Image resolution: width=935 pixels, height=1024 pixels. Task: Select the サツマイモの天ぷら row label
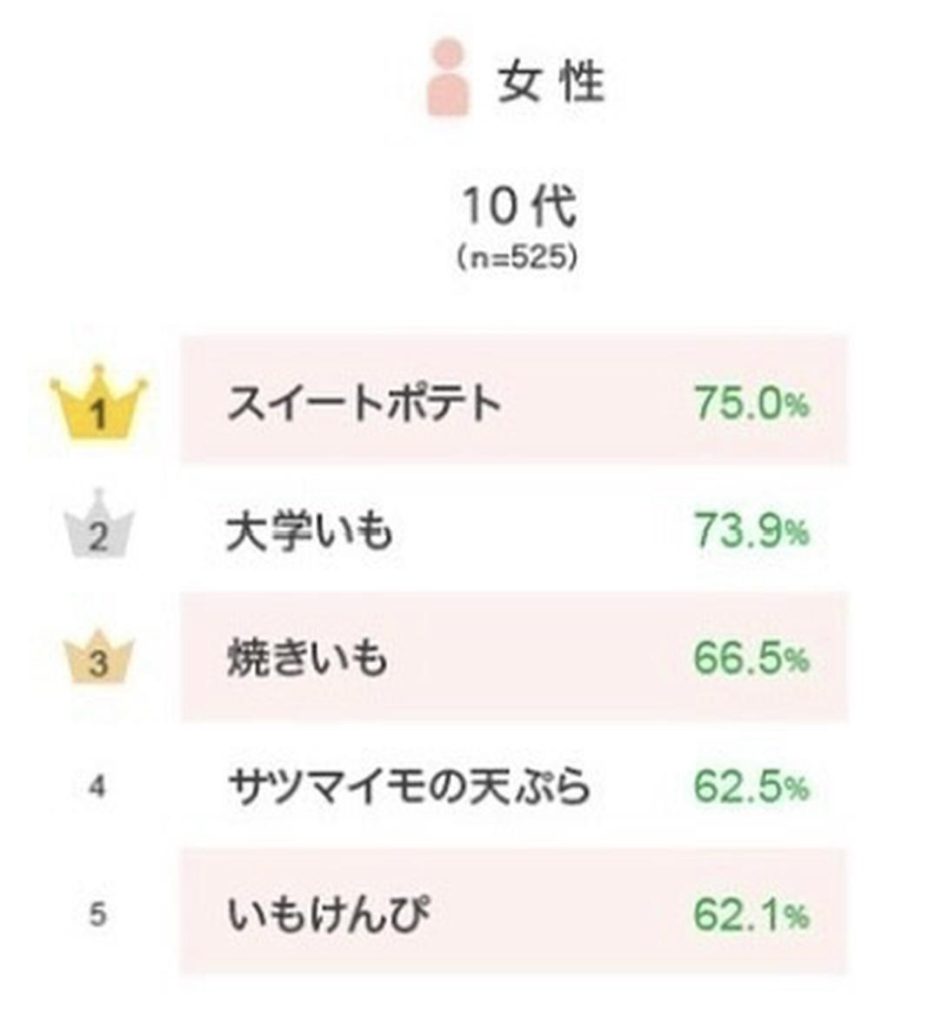(x=409, y=786)
